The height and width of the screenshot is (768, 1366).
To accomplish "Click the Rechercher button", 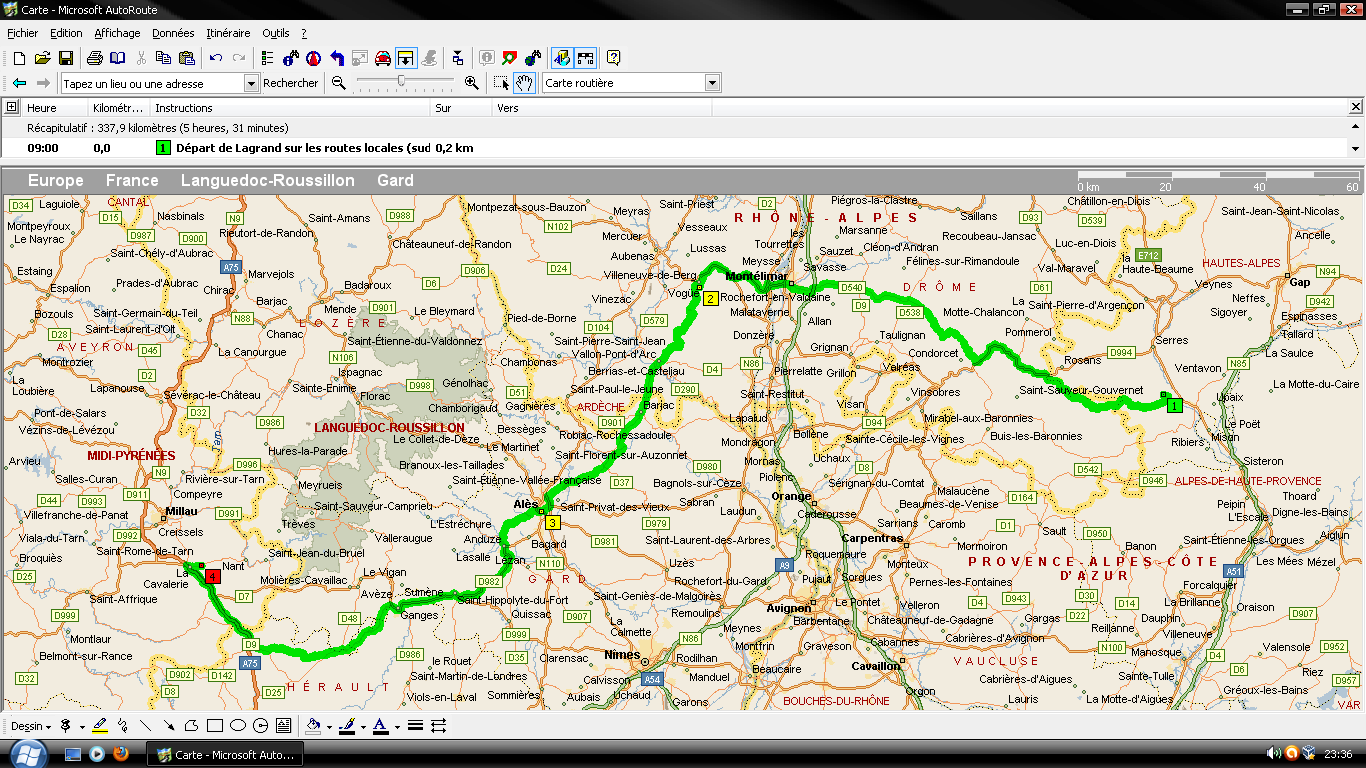I will [290, 84].
